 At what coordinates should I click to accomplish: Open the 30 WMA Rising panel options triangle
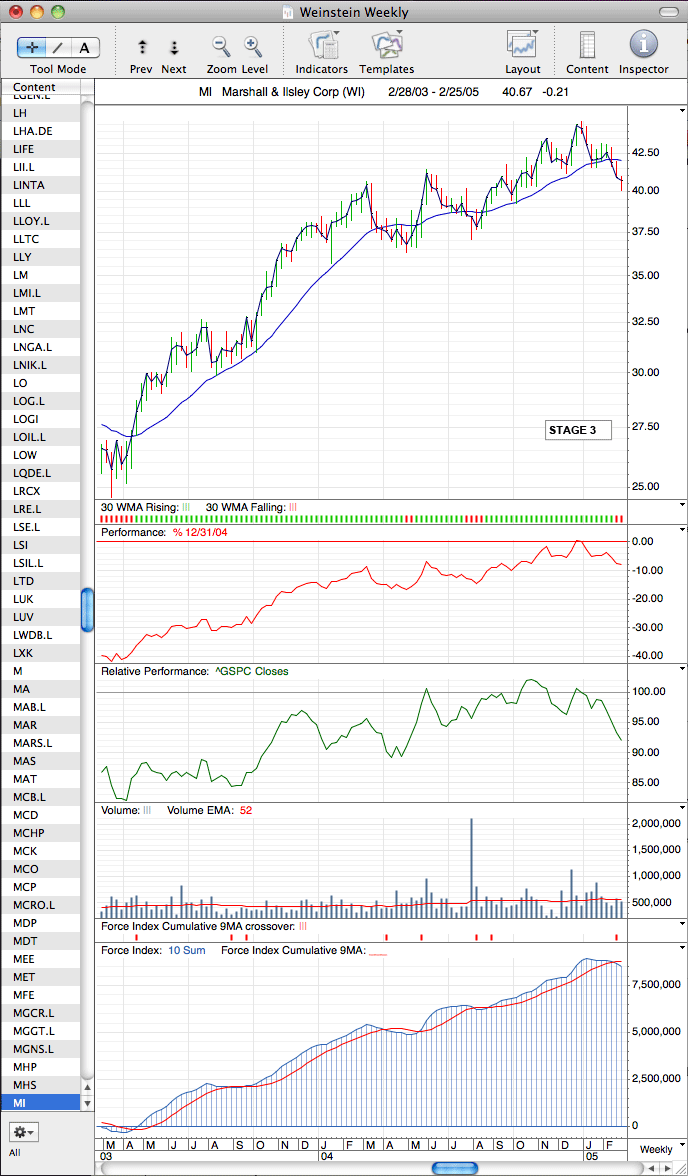(x=681, y=506)
